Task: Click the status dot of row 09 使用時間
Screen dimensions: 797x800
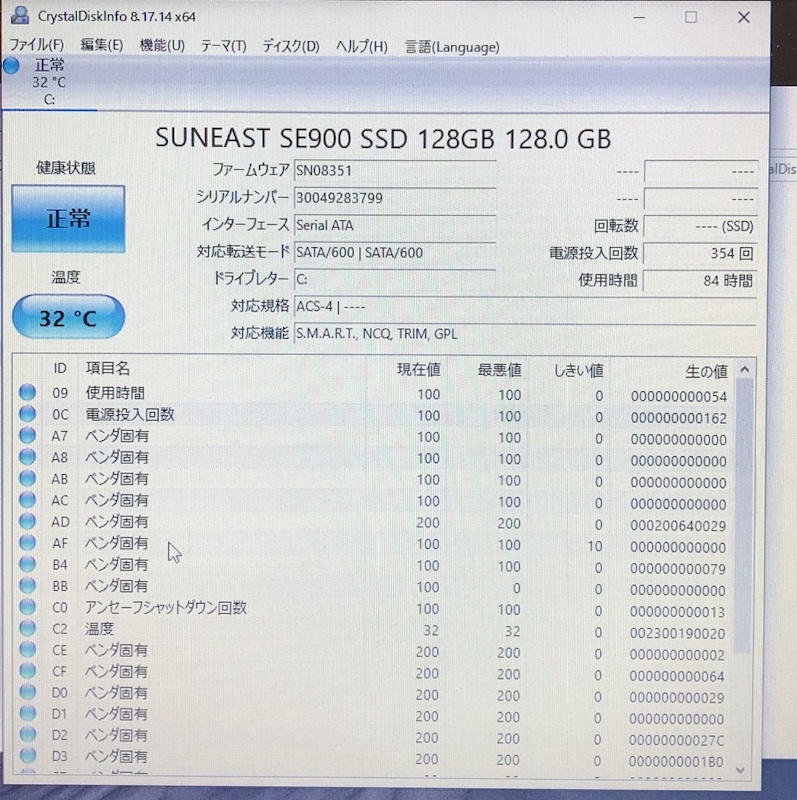Action: point(28,392)
